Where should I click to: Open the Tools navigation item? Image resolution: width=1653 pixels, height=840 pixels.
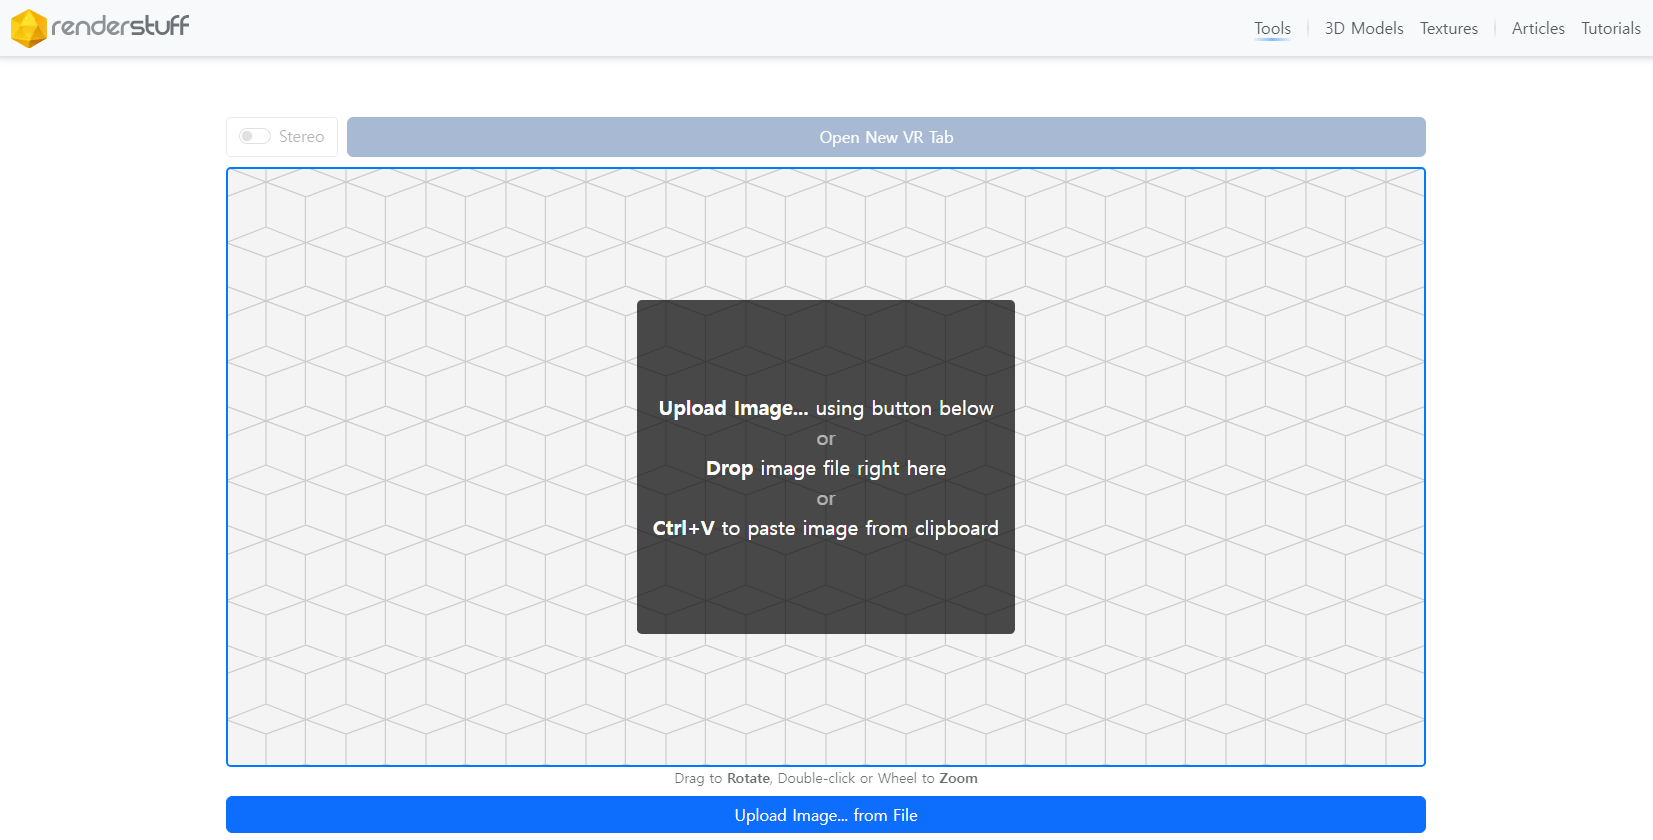coord(1272,28)
